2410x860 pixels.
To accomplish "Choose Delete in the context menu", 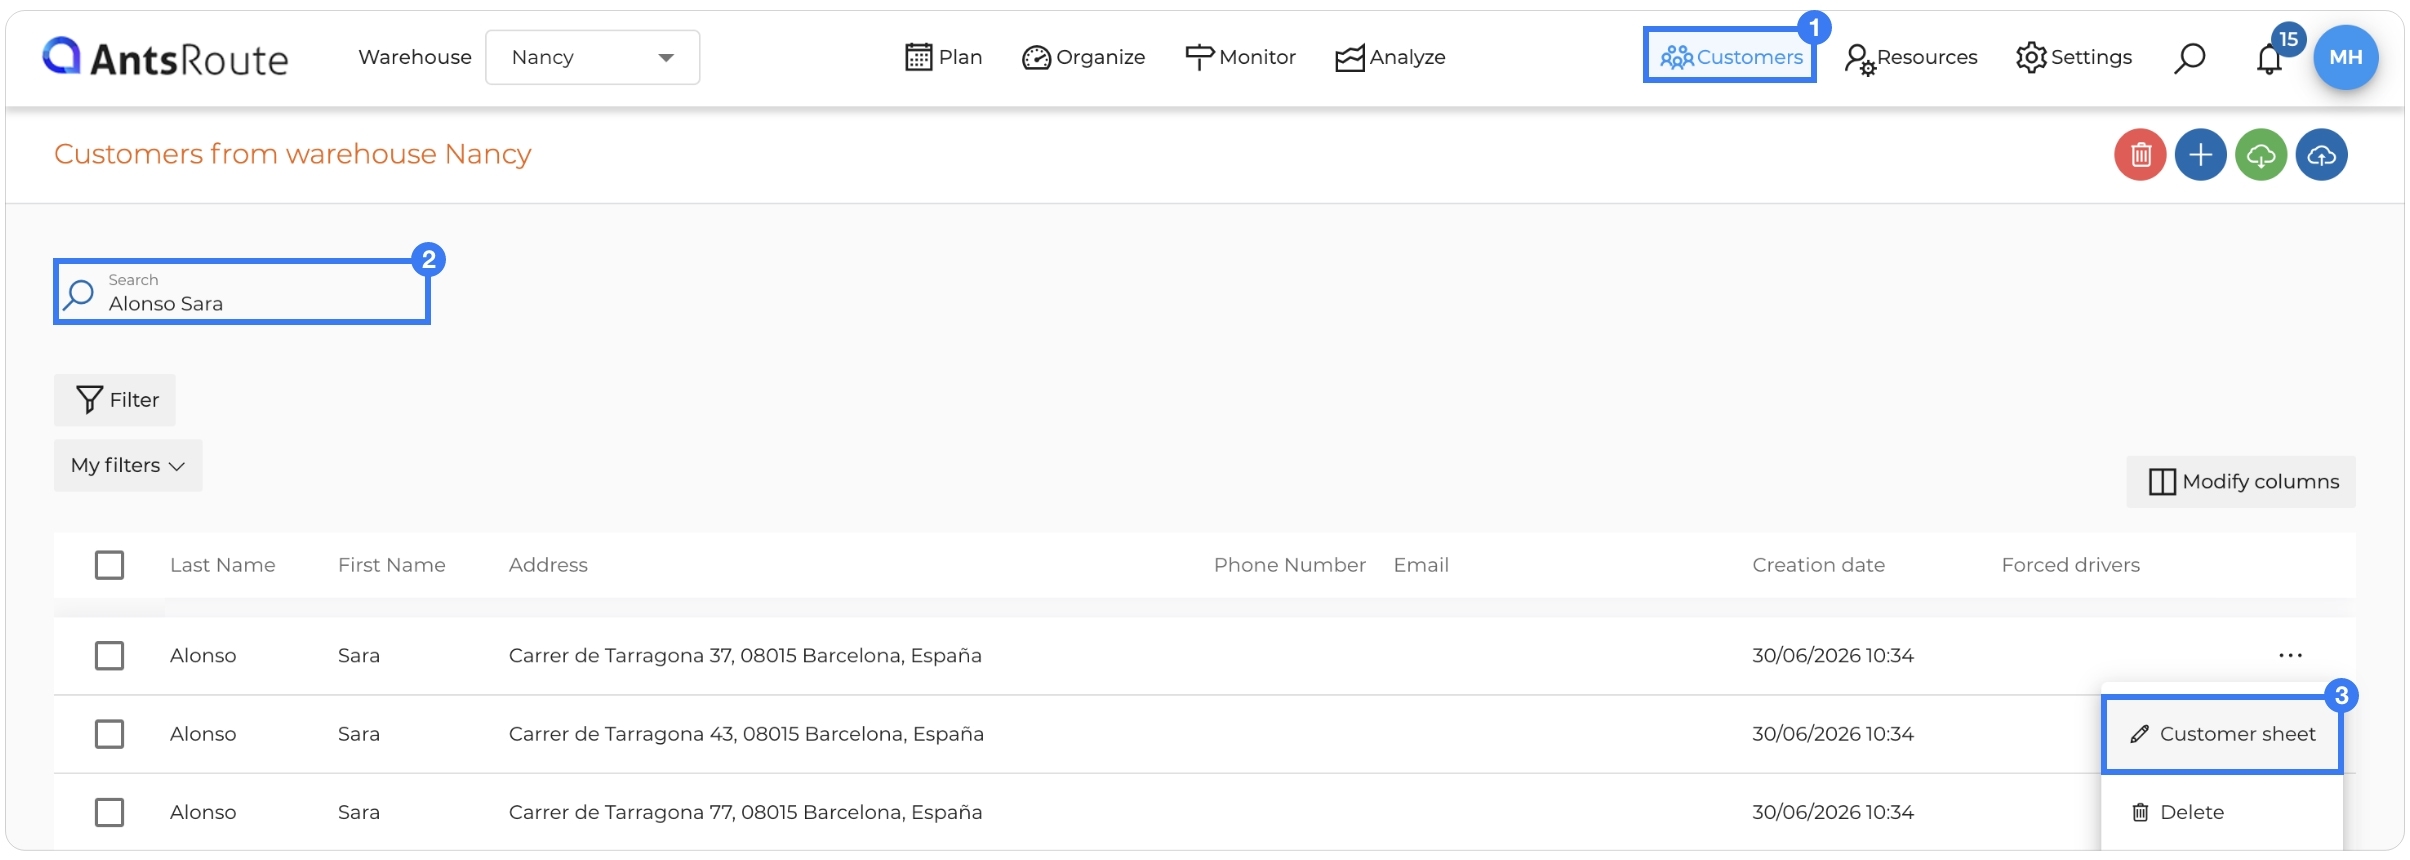I will click(x=2222, y=812).
